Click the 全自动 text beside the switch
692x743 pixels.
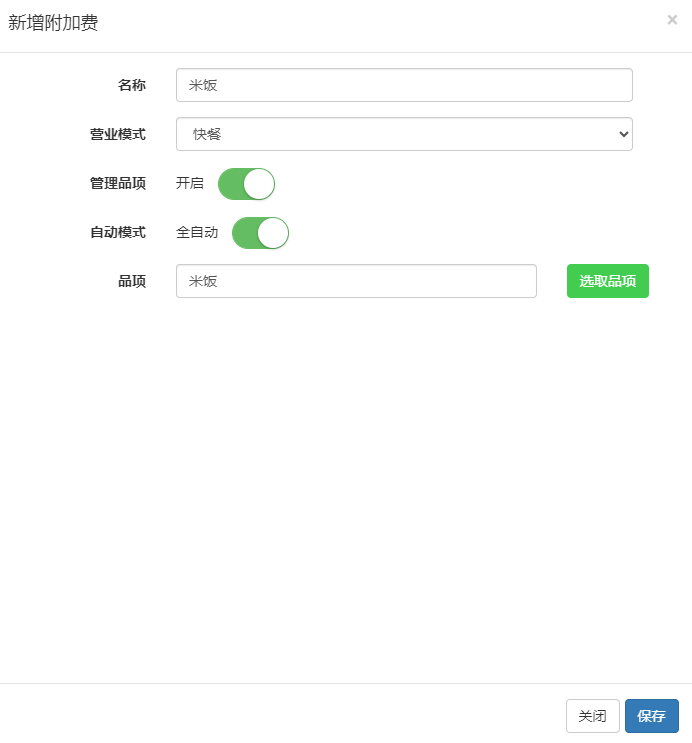[x=197, y=233]
